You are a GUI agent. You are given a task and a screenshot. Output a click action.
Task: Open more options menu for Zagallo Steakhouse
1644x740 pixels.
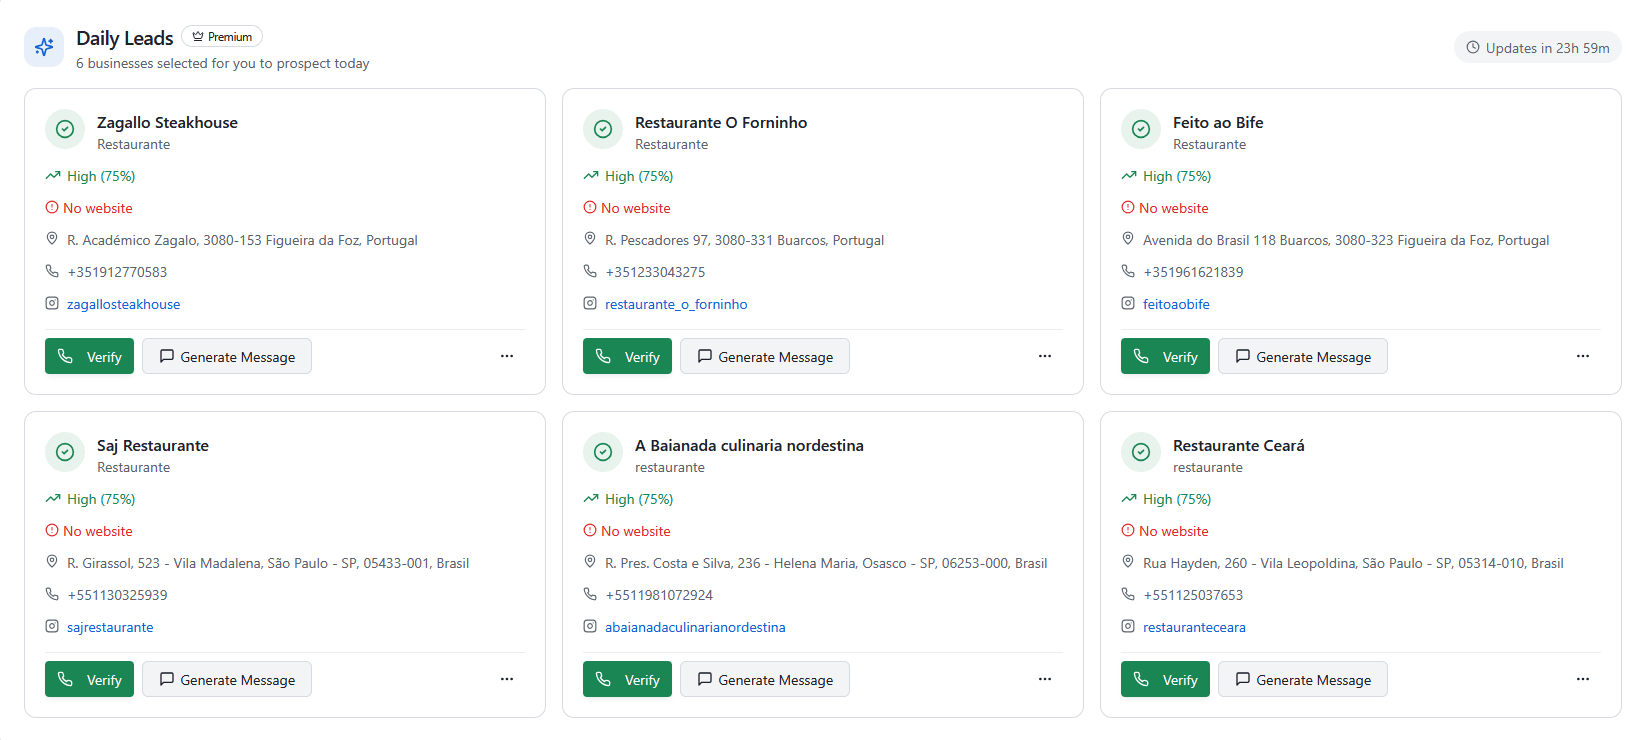click(x=507, y=356)
